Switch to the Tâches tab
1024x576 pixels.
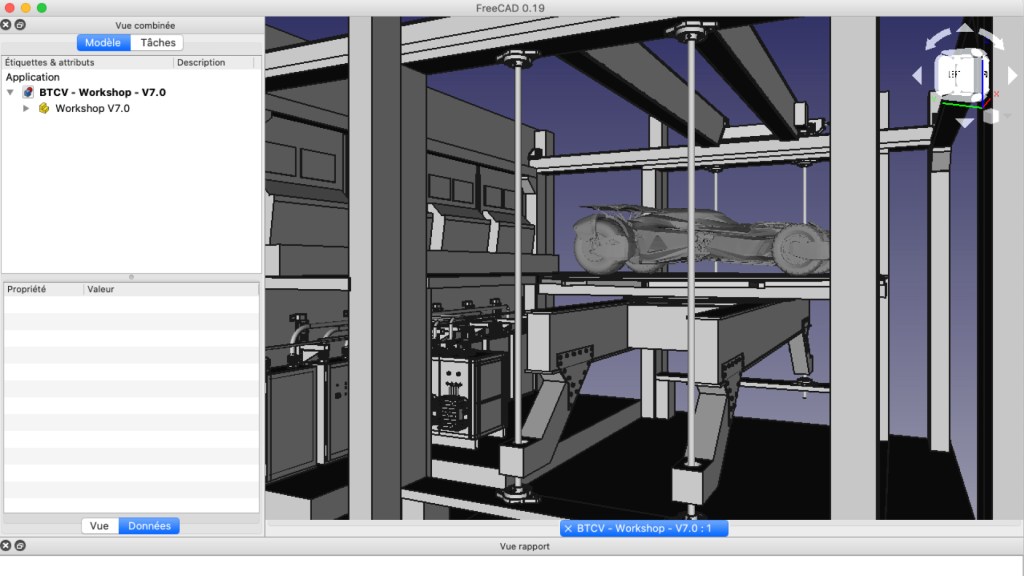tap(157, 42)
